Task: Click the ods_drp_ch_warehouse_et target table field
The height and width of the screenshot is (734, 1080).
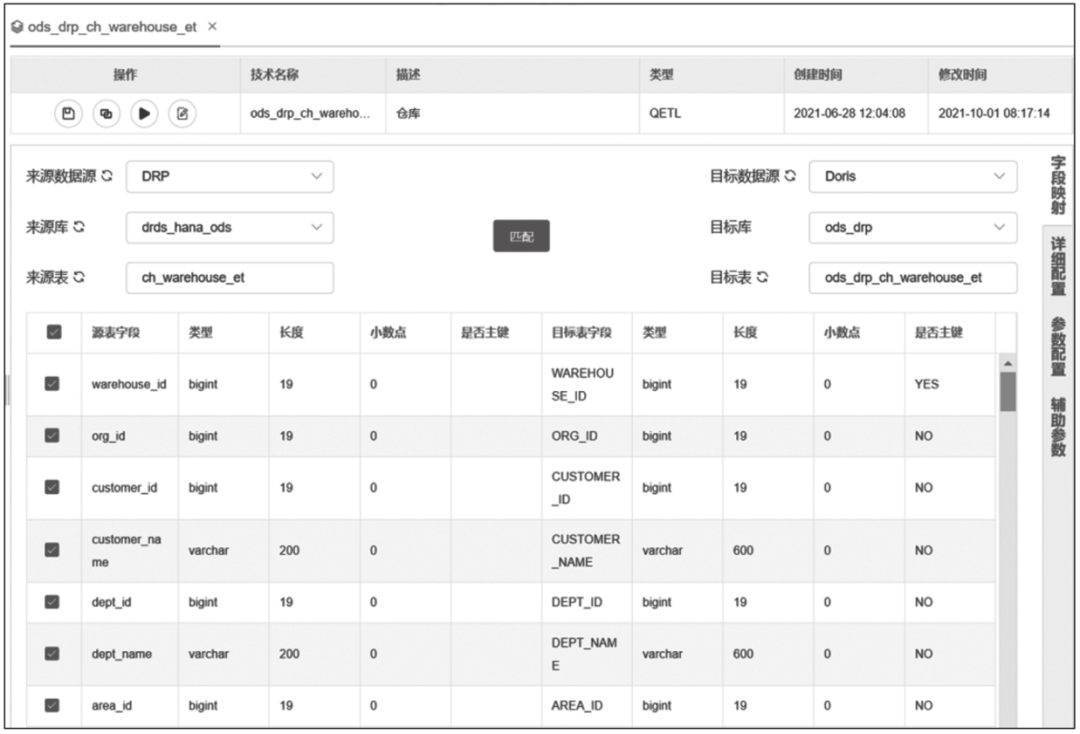Action: (913, 277)
